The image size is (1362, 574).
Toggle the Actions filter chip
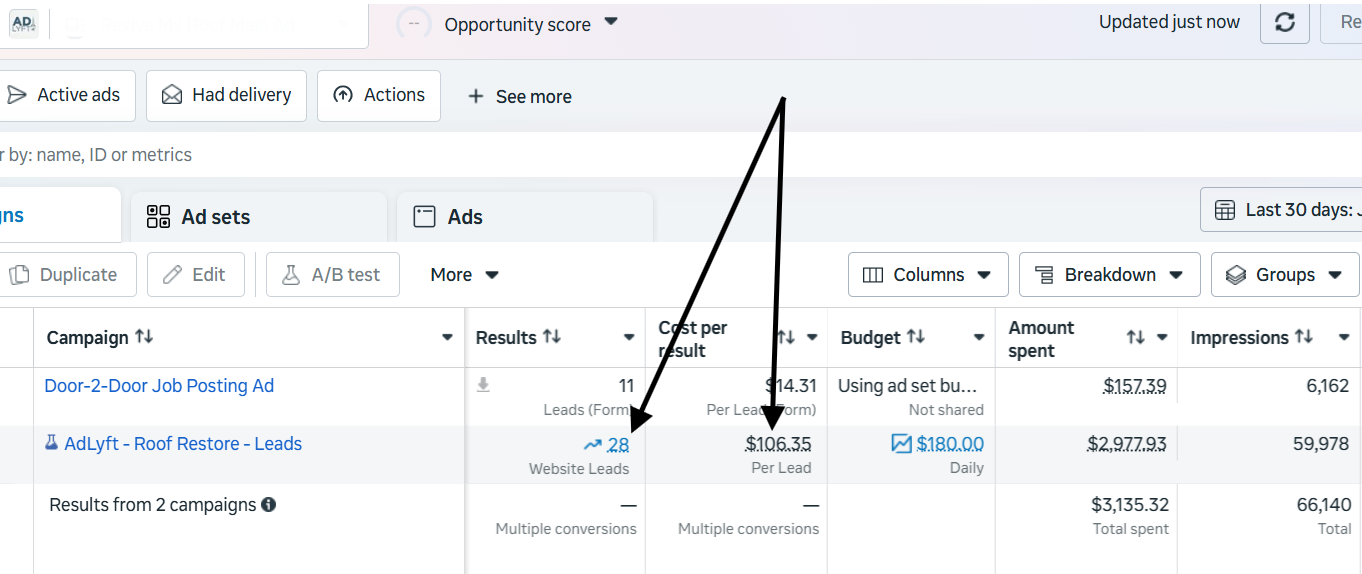pyautogui.click(x=379, y=95)
